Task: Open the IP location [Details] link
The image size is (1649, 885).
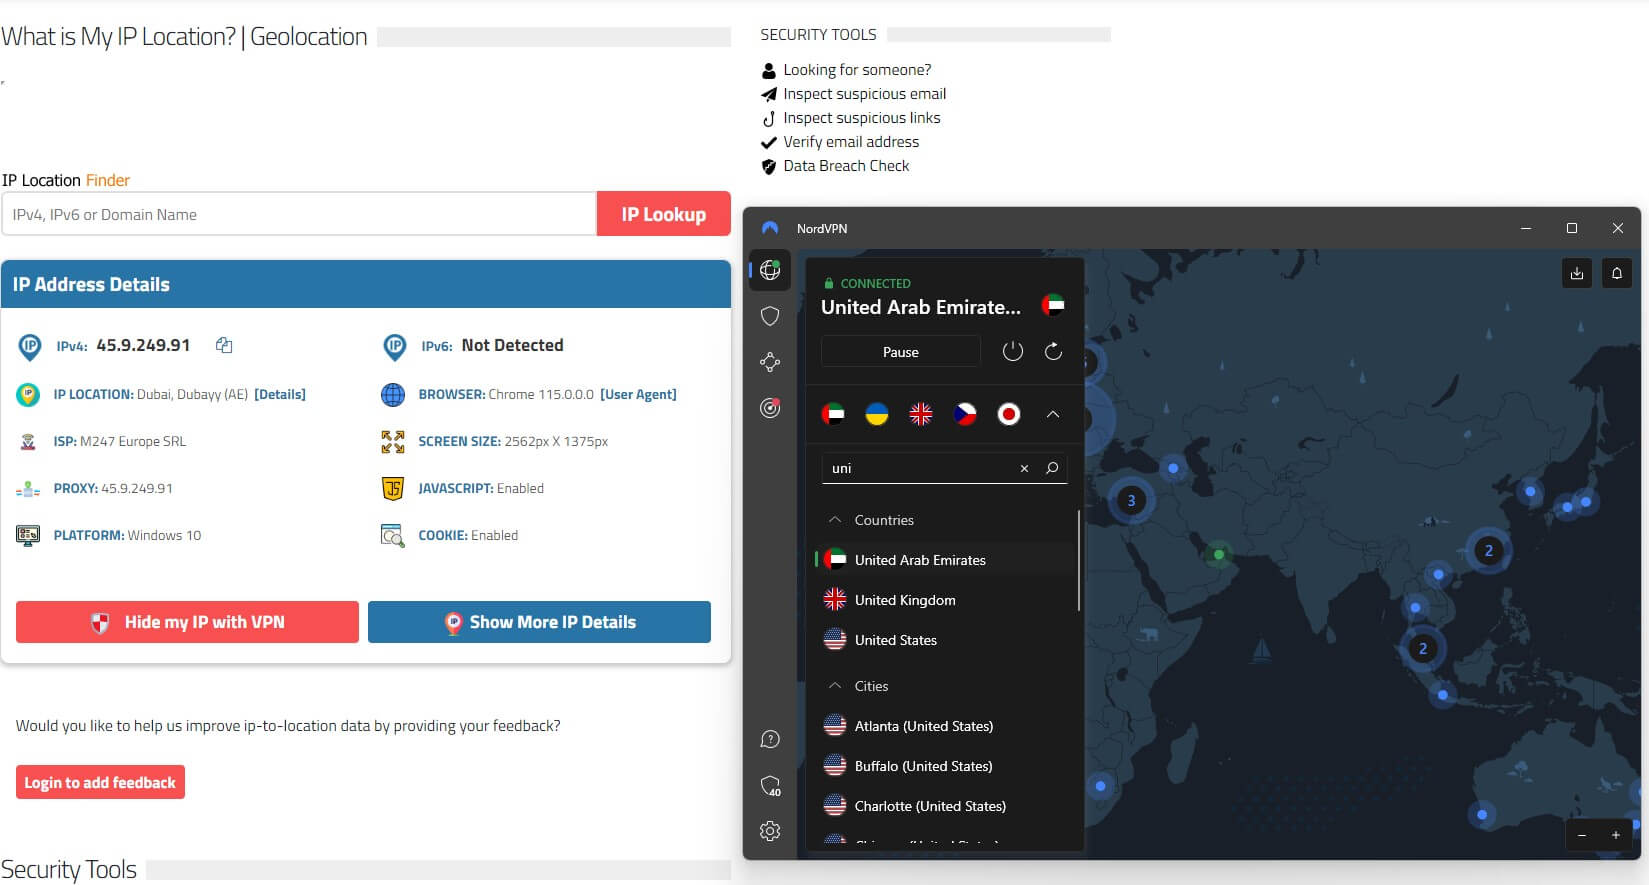Action: click(280, 394)
